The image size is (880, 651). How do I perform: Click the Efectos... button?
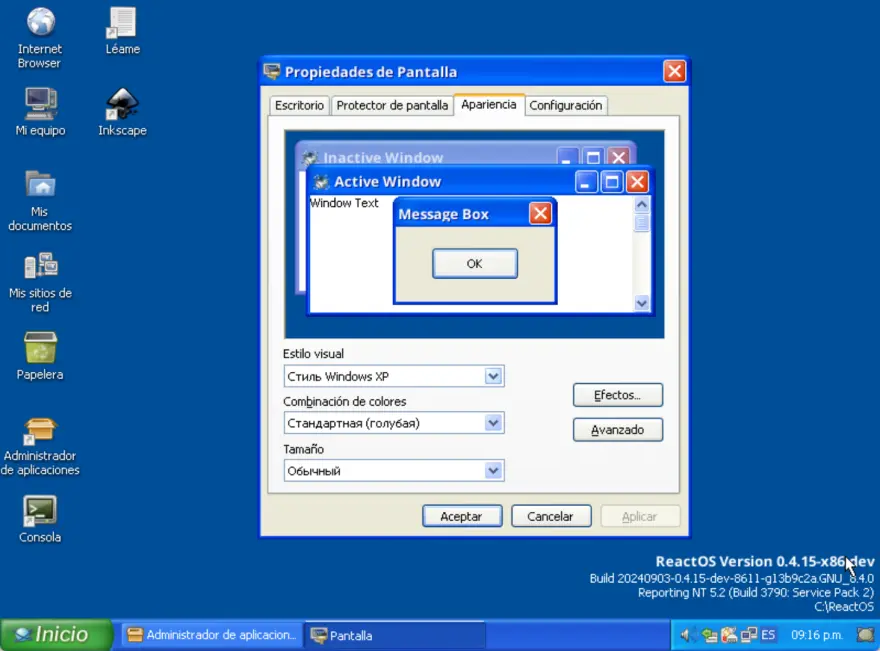618,395
